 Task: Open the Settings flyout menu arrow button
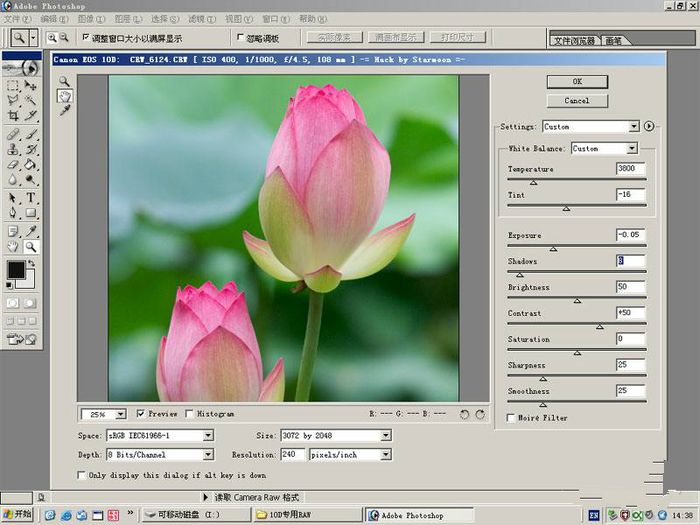[x=649, y=126]
